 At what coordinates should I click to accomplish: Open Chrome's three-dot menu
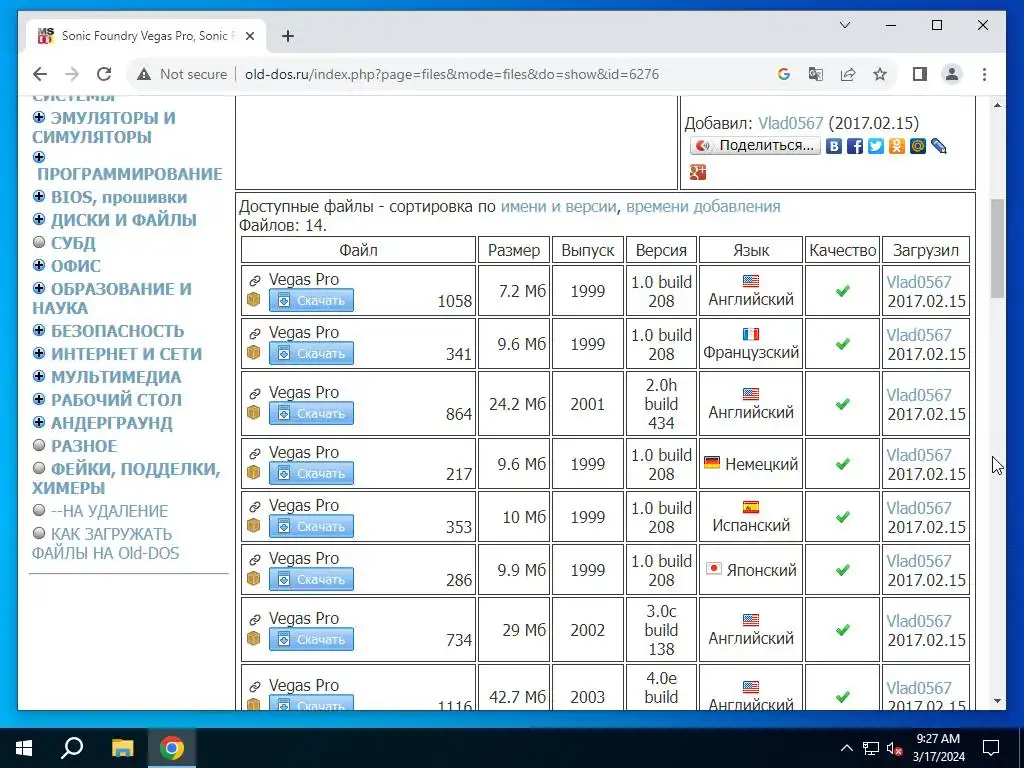point(984,74)
